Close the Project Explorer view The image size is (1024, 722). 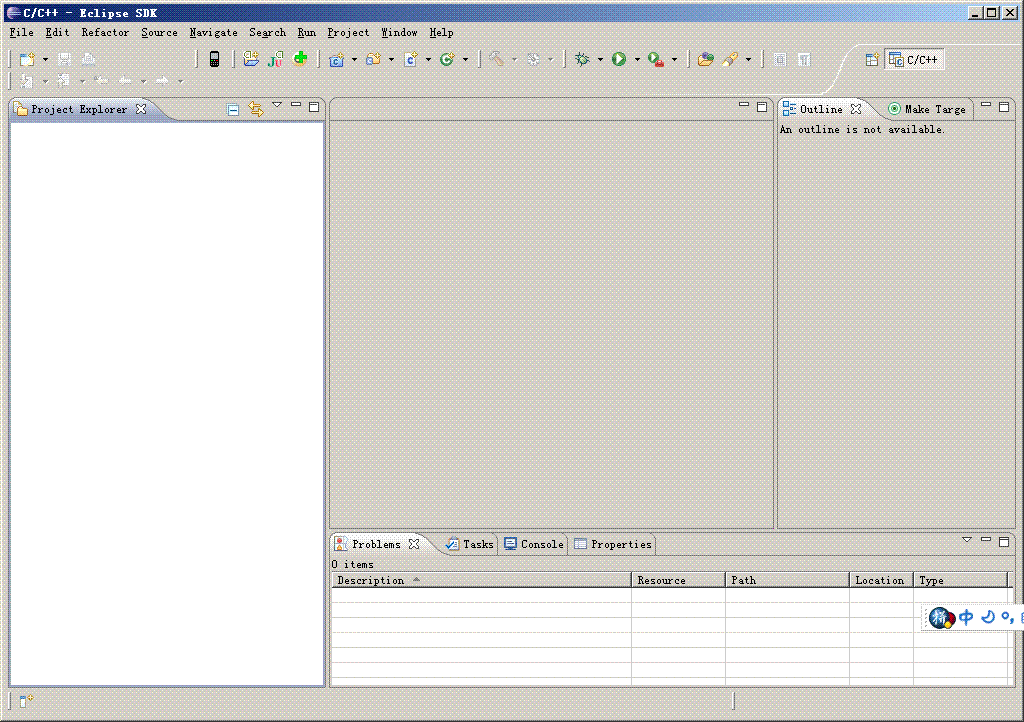pos(141,109)
